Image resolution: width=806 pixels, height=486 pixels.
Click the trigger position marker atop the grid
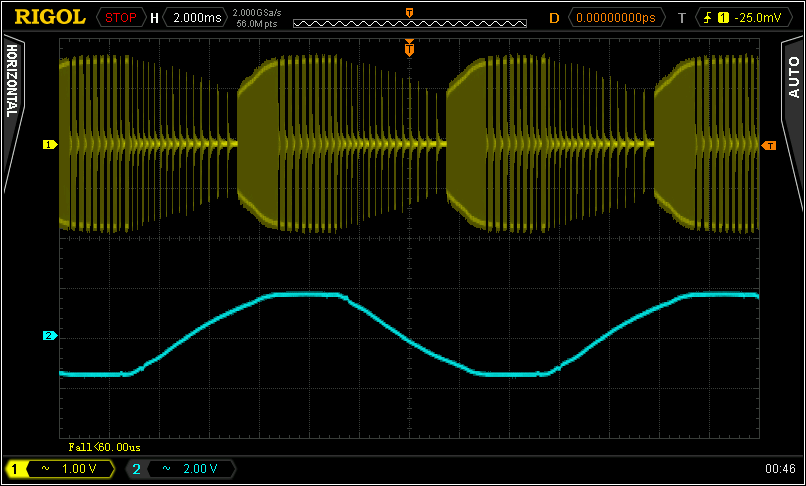pos(409,47)
